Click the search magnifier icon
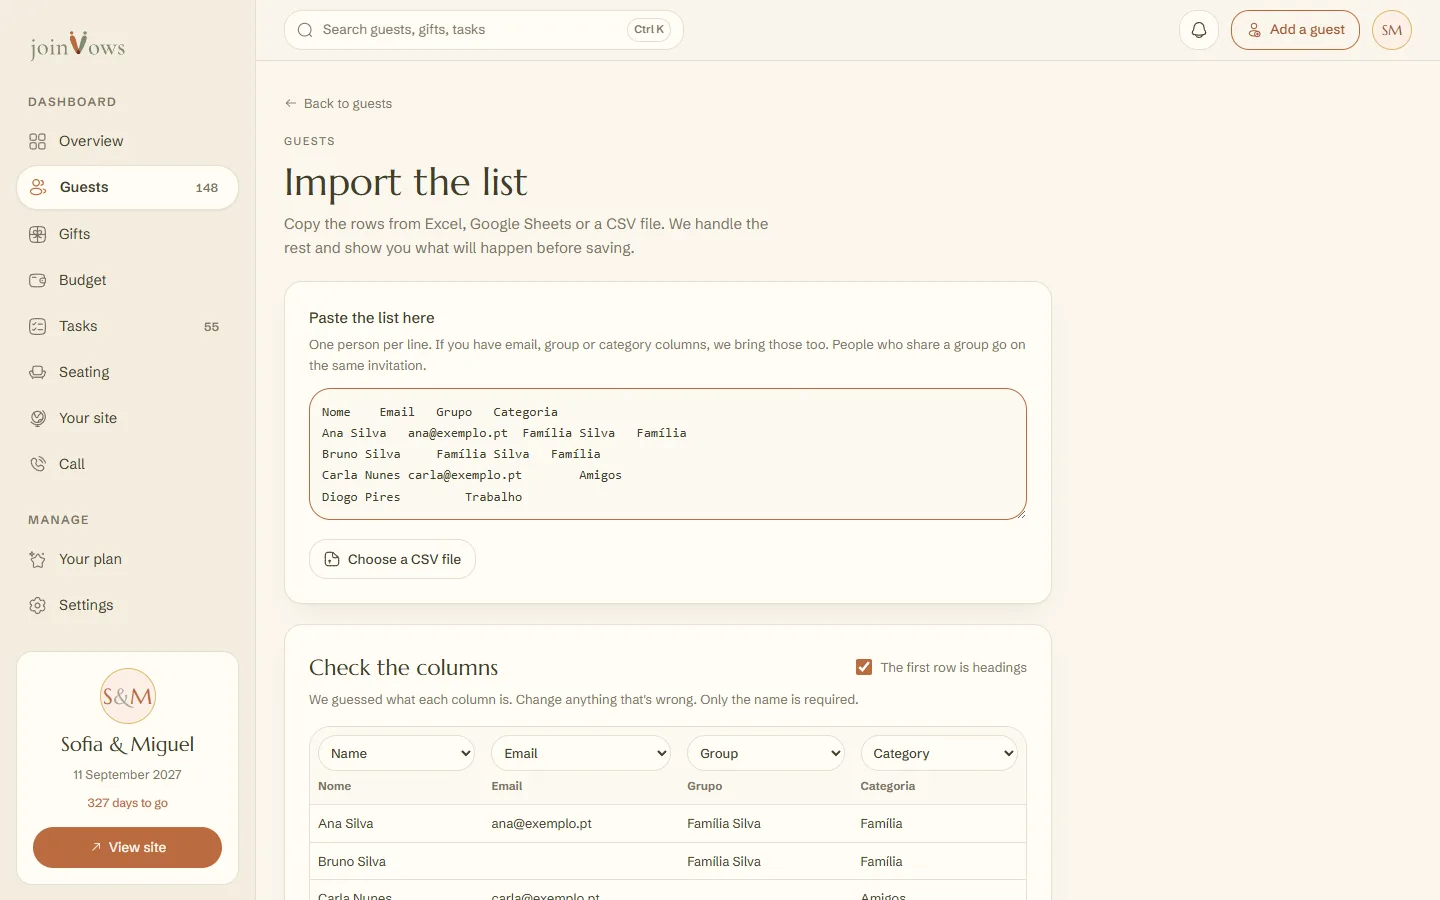Image resolution: width=1440 pixels, height=900 pixels. [305, 30]
